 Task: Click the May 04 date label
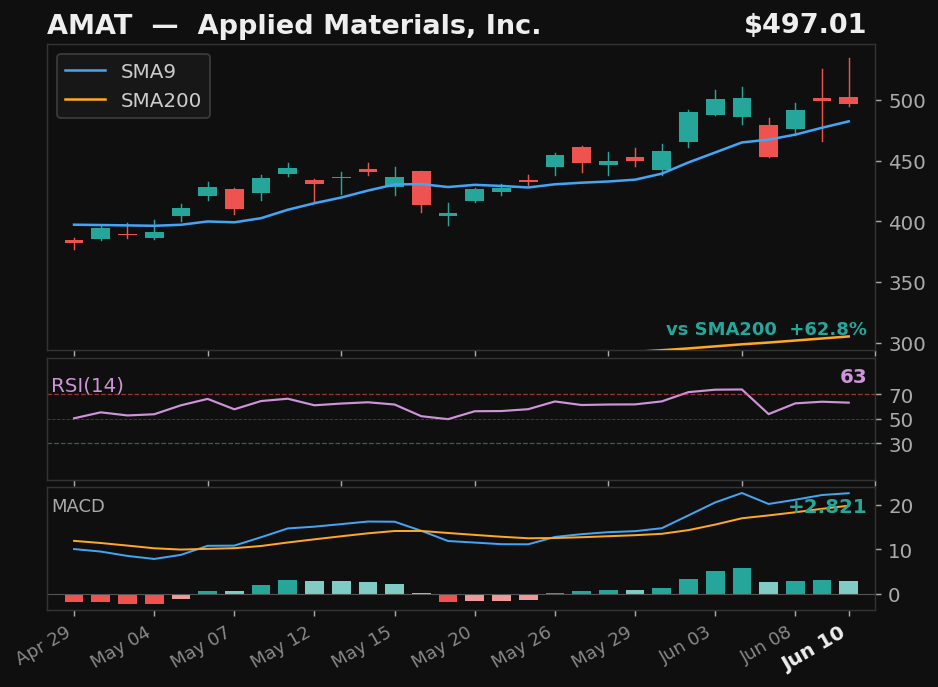(122, 647)
